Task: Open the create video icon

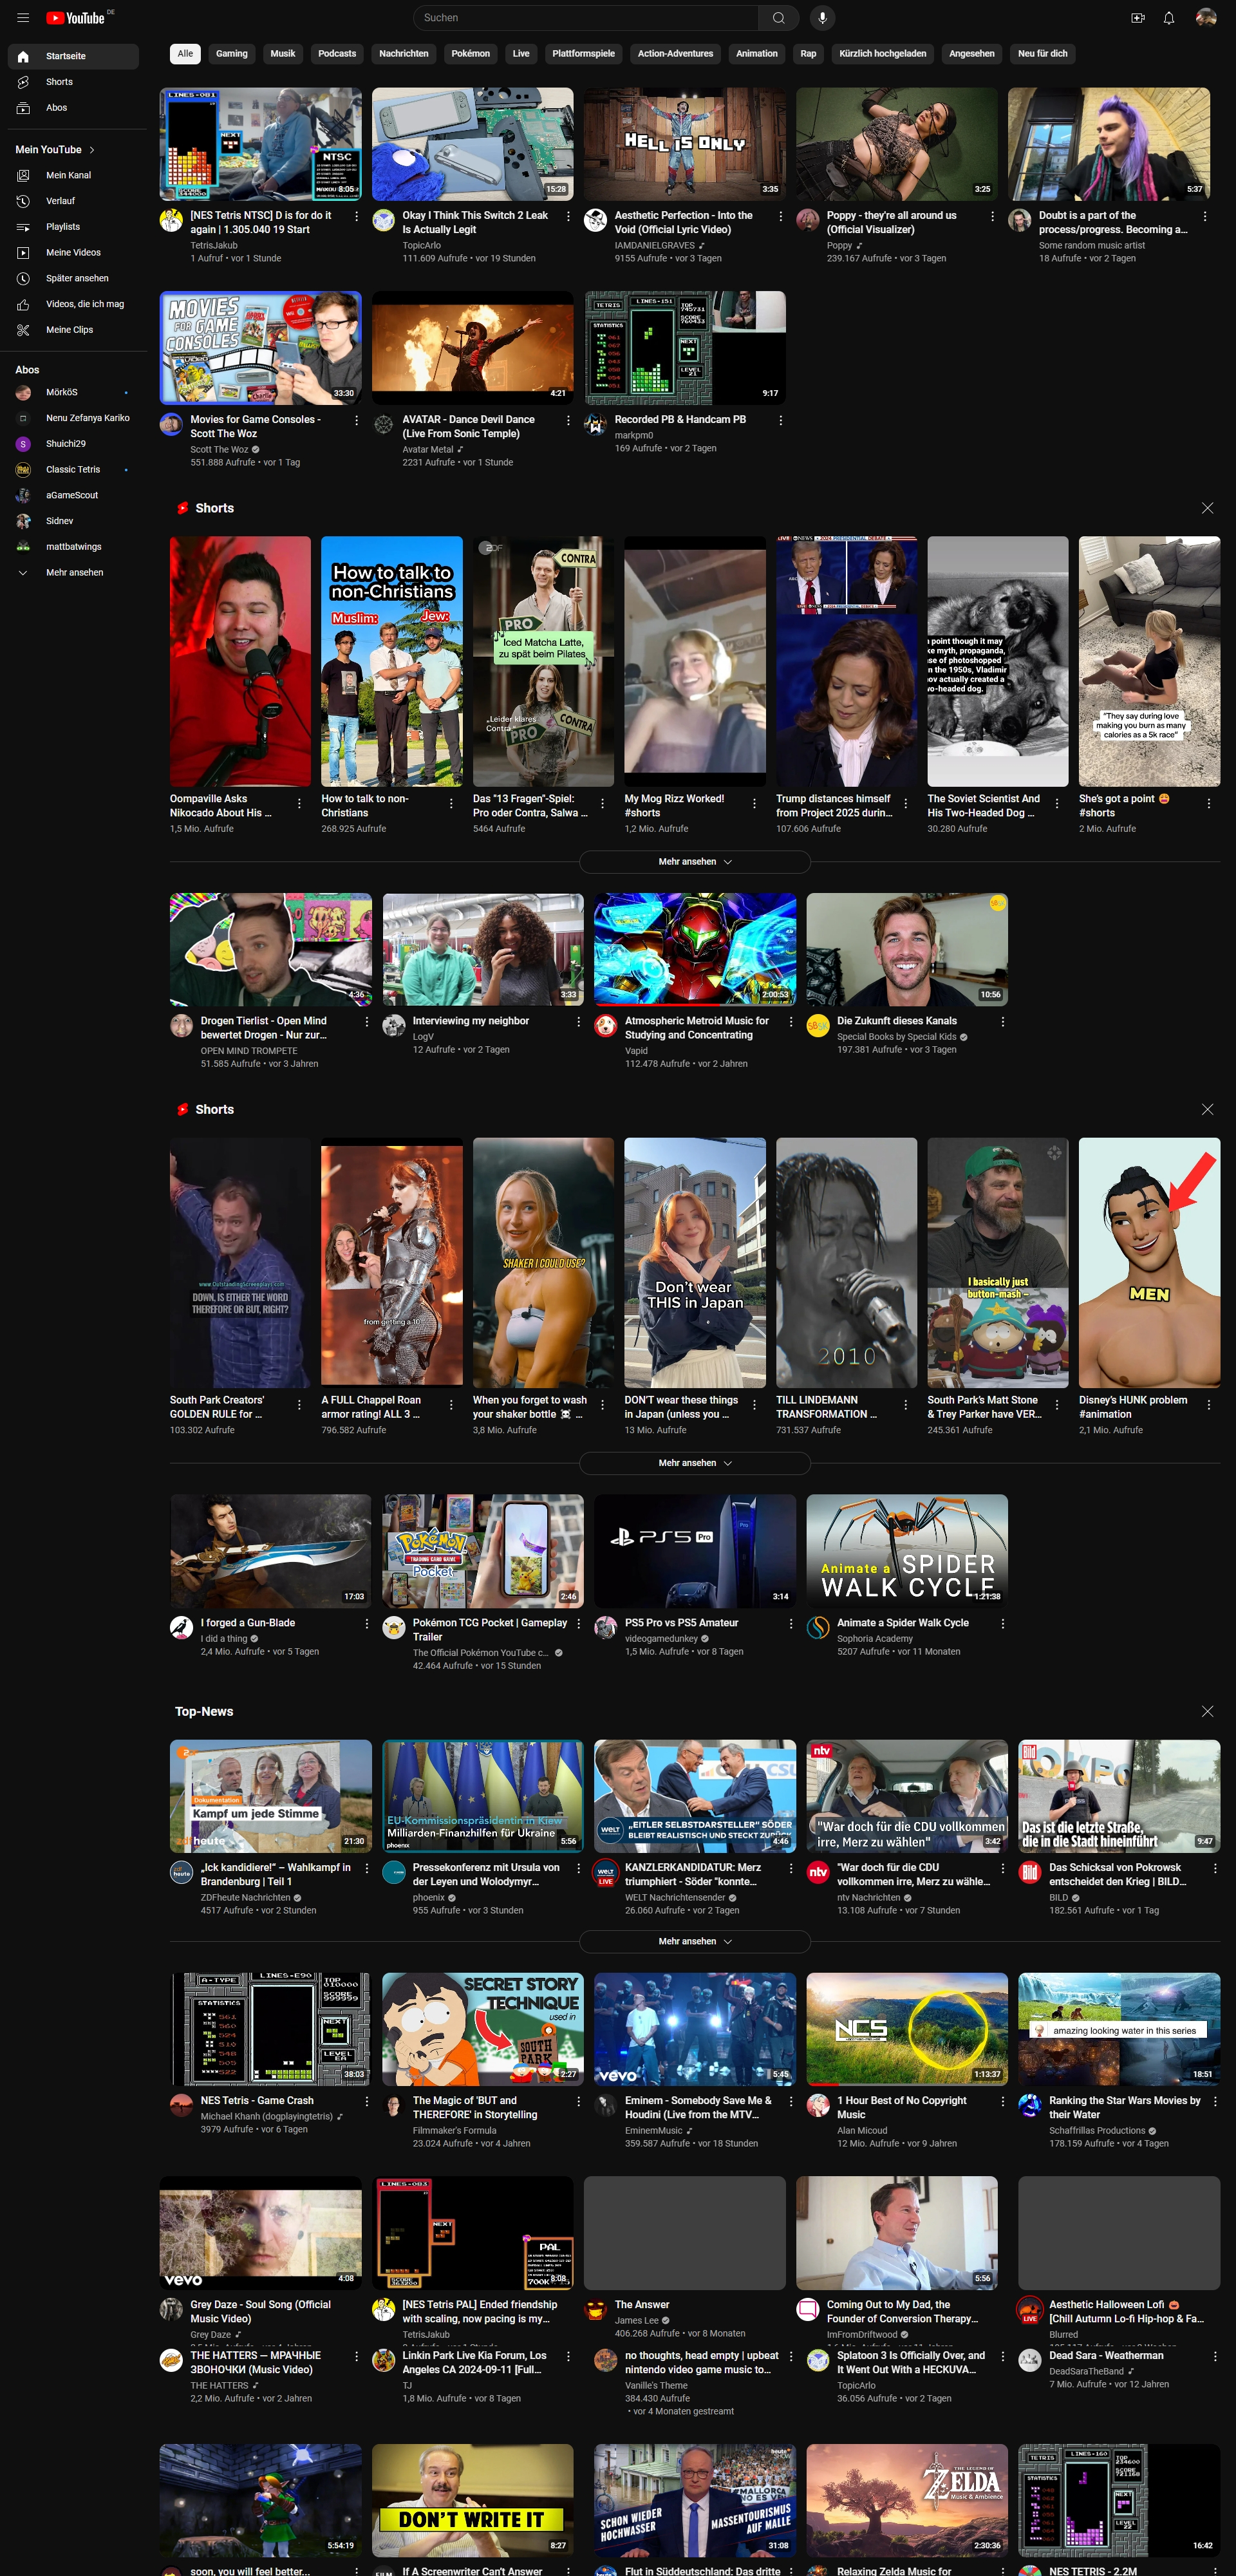Action: (1137, 18)
